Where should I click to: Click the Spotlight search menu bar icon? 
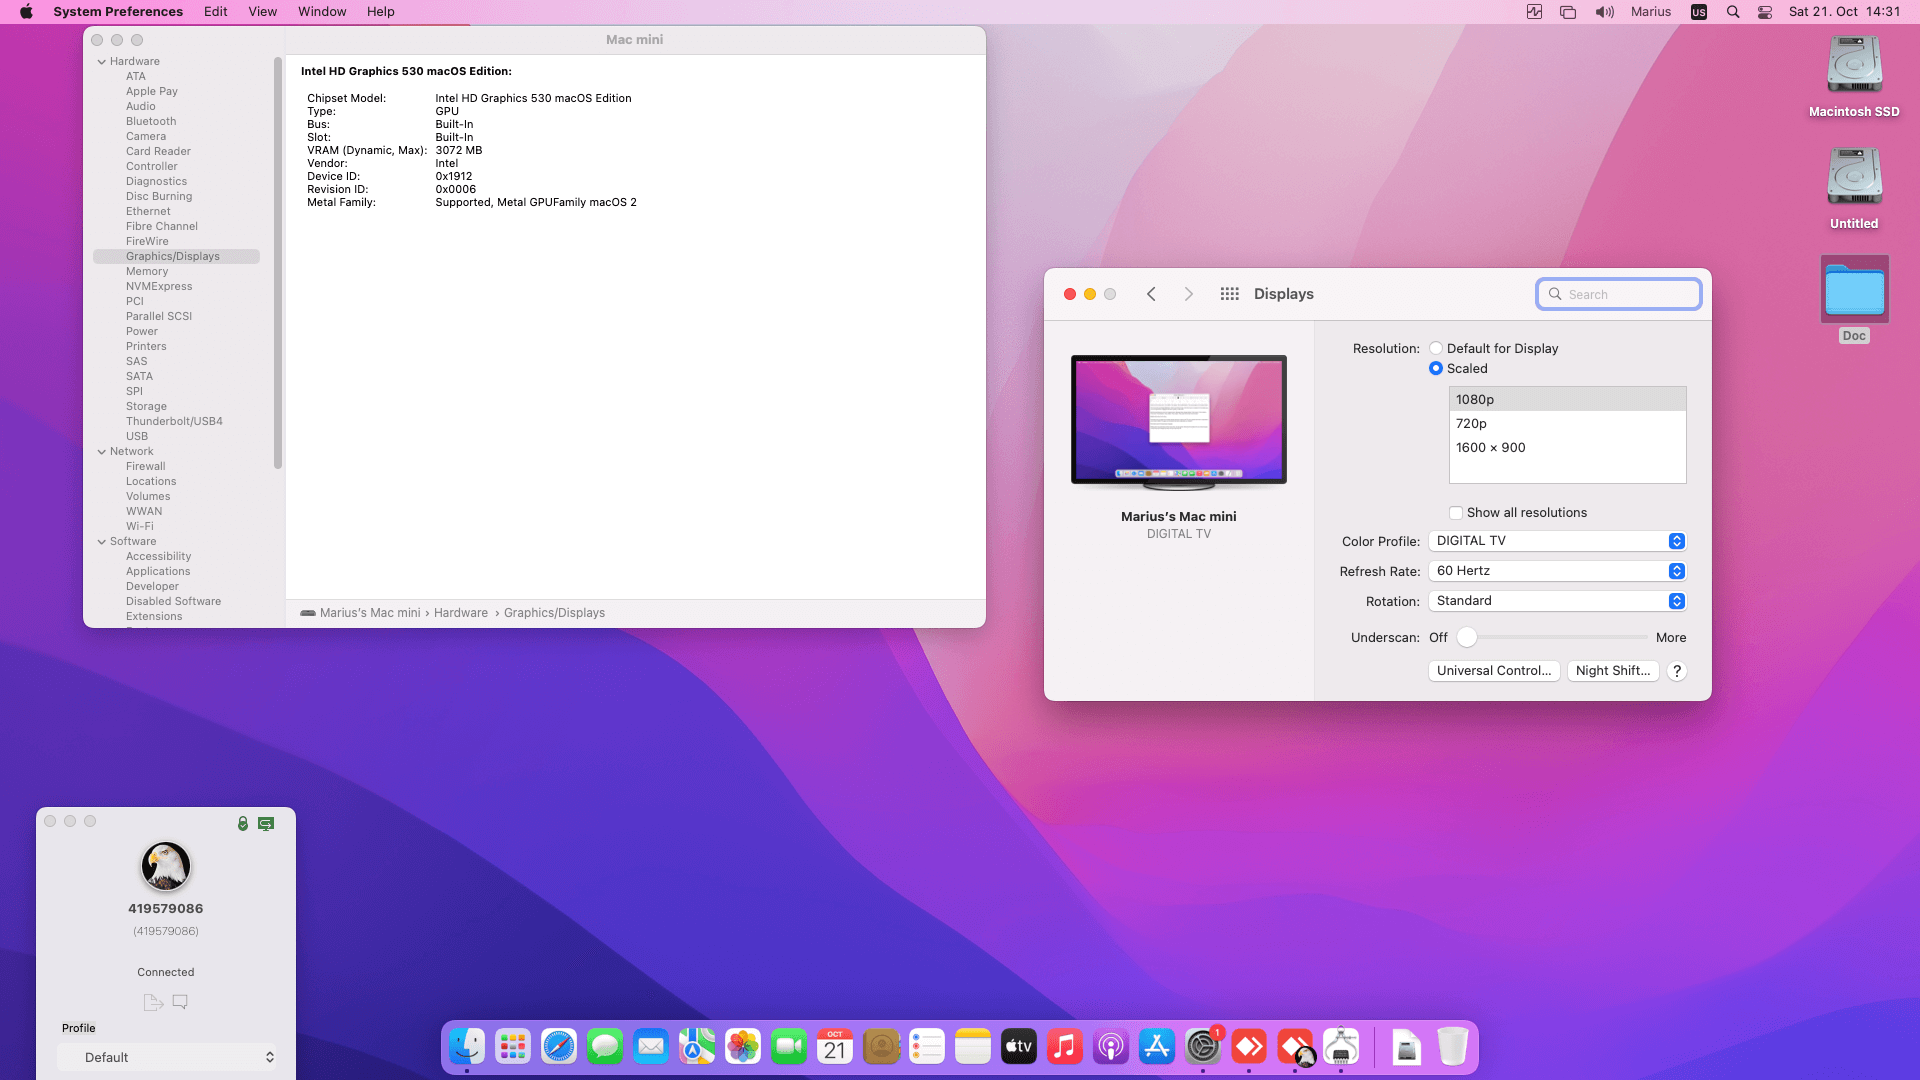[1733, 12]
